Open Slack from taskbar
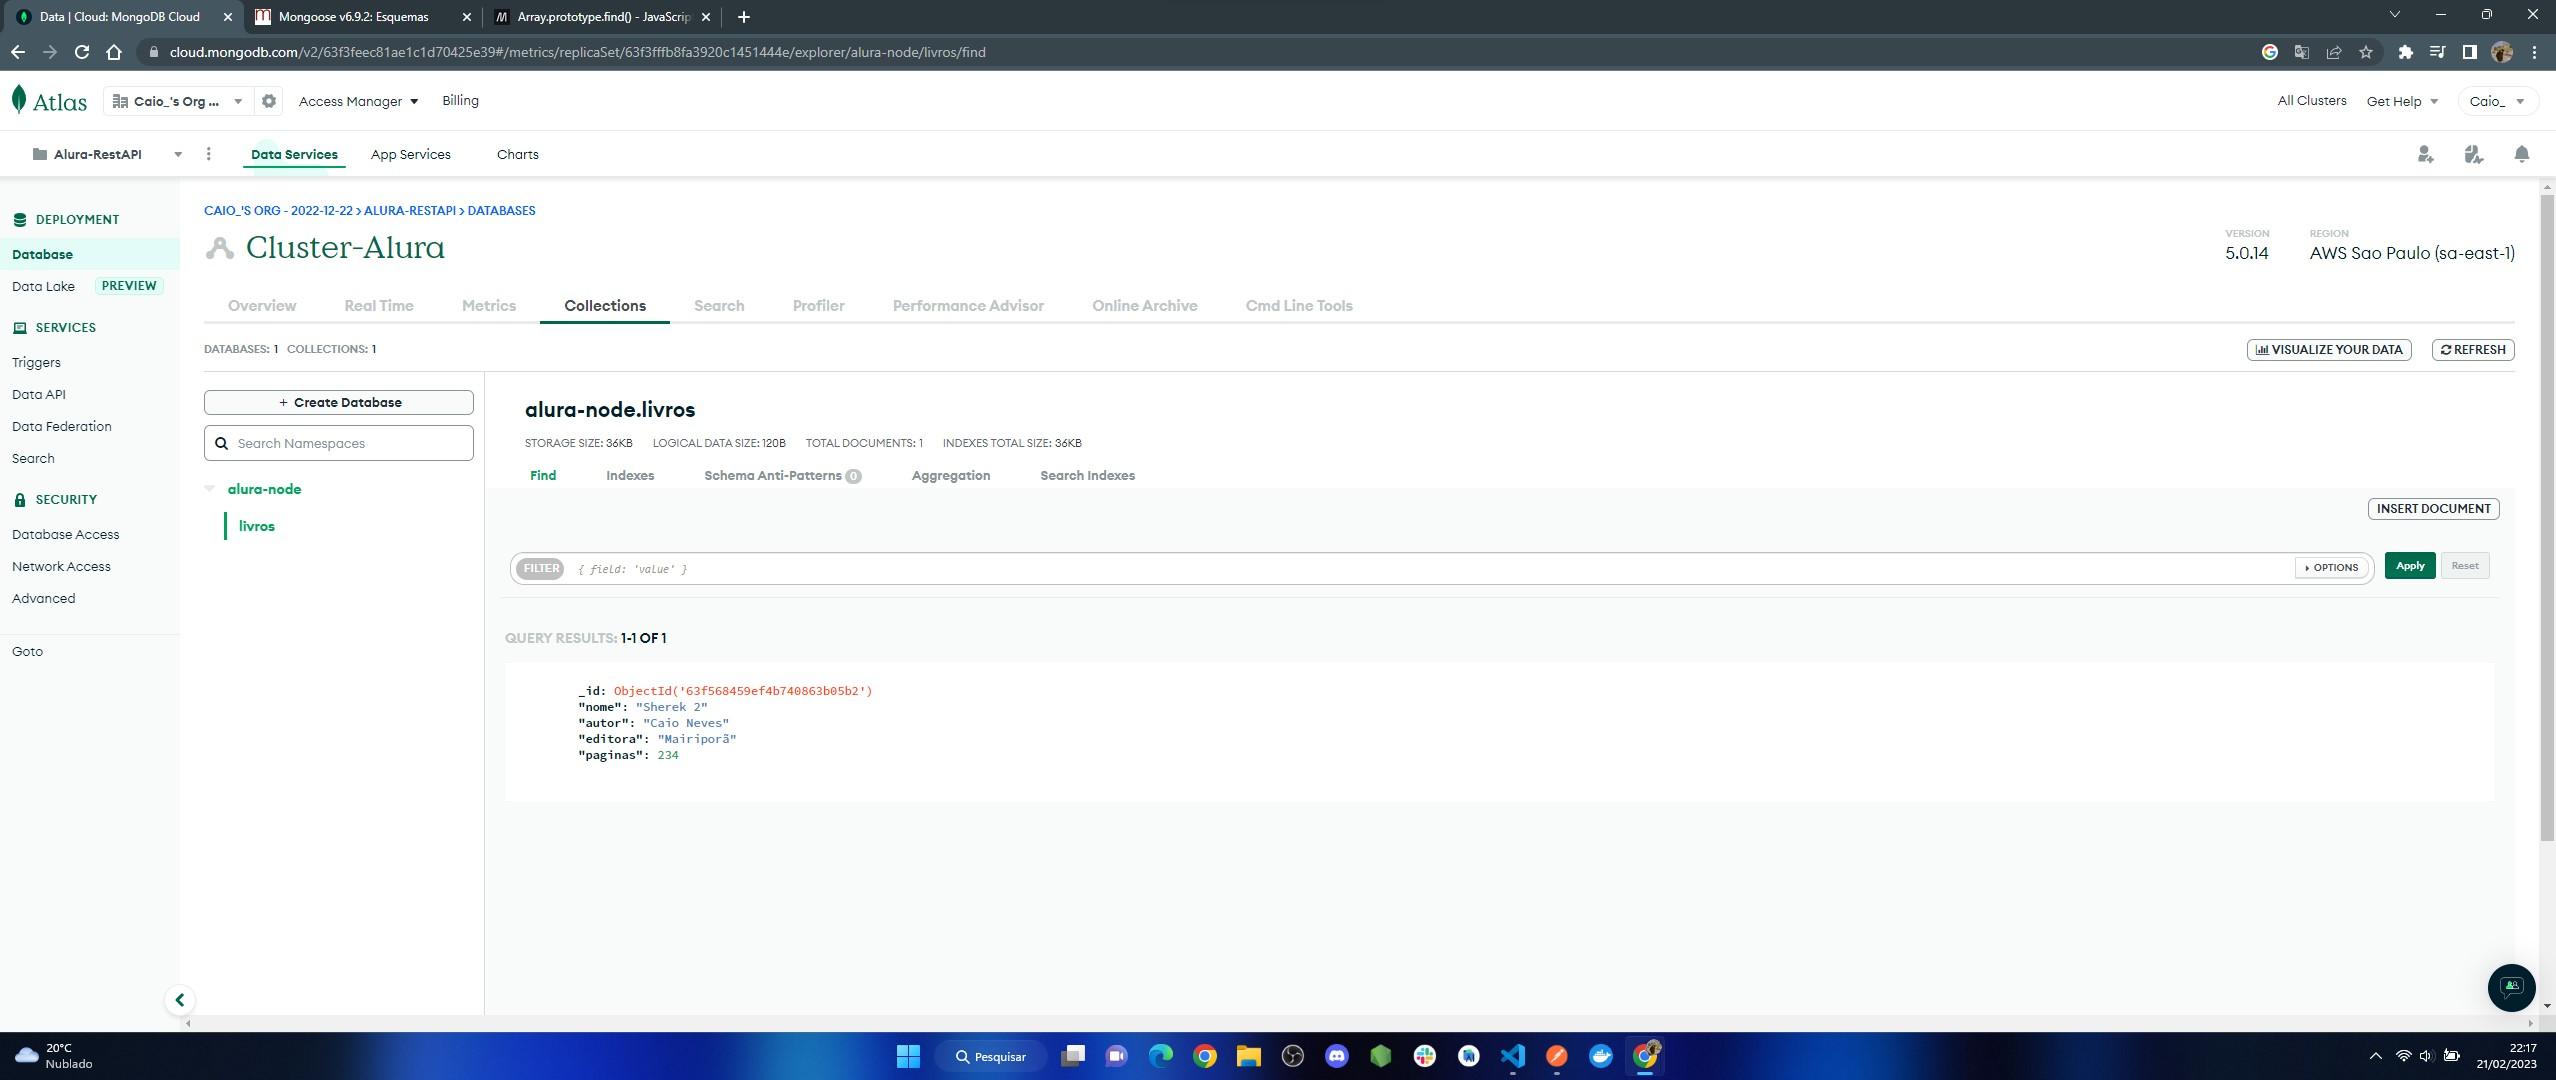Viewport: 2556px width, 1080px height. point(1424,1056)
